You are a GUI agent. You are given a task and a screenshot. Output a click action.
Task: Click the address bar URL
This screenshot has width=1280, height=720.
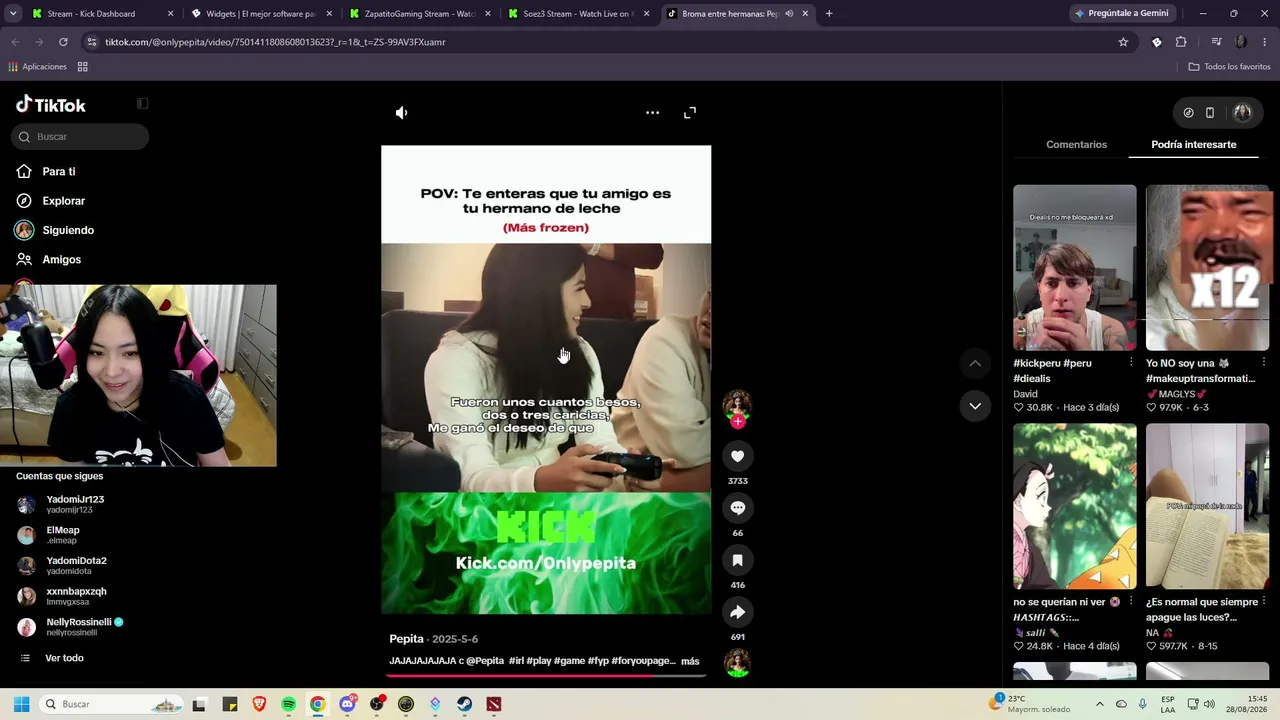275,42
